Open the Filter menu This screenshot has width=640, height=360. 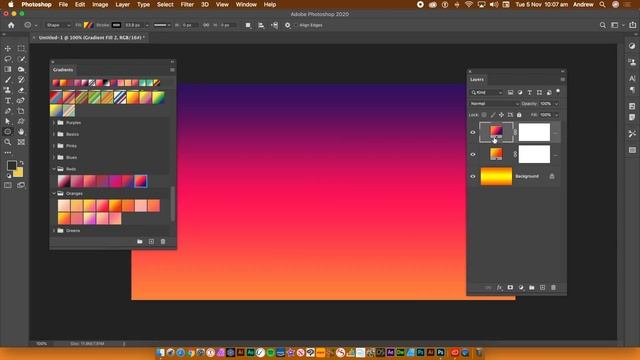pyautogui.click(x=187, y=4)
